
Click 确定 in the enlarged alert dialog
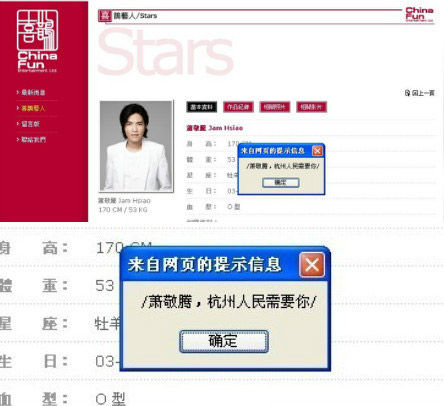pyautogui.click(x=224, y=341)
